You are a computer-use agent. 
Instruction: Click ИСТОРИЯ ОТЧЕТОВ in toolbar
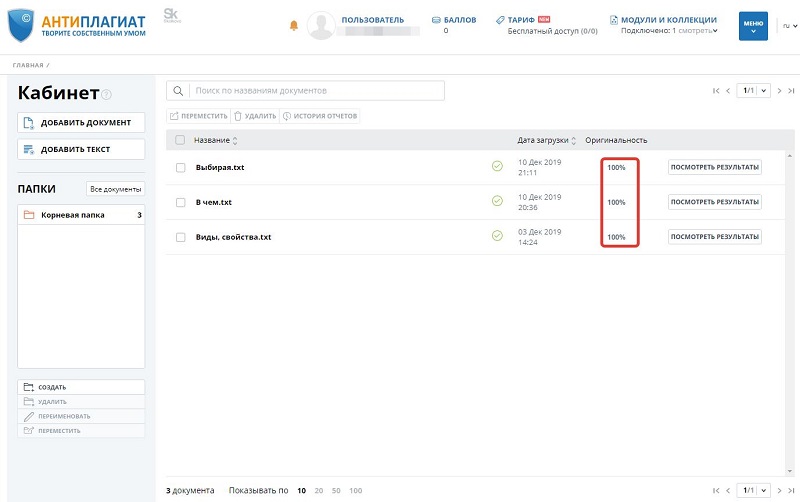(x=320, y=116)
